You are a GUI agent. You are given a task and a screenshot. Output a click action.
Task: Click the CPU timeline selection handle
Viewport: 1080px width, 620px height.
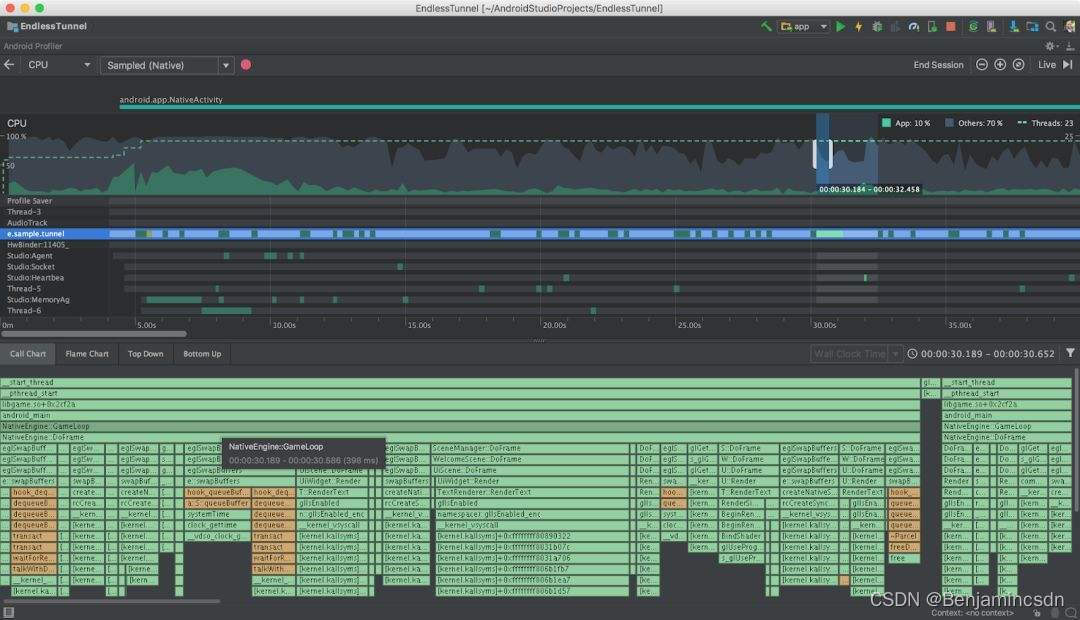pos(823,154)
